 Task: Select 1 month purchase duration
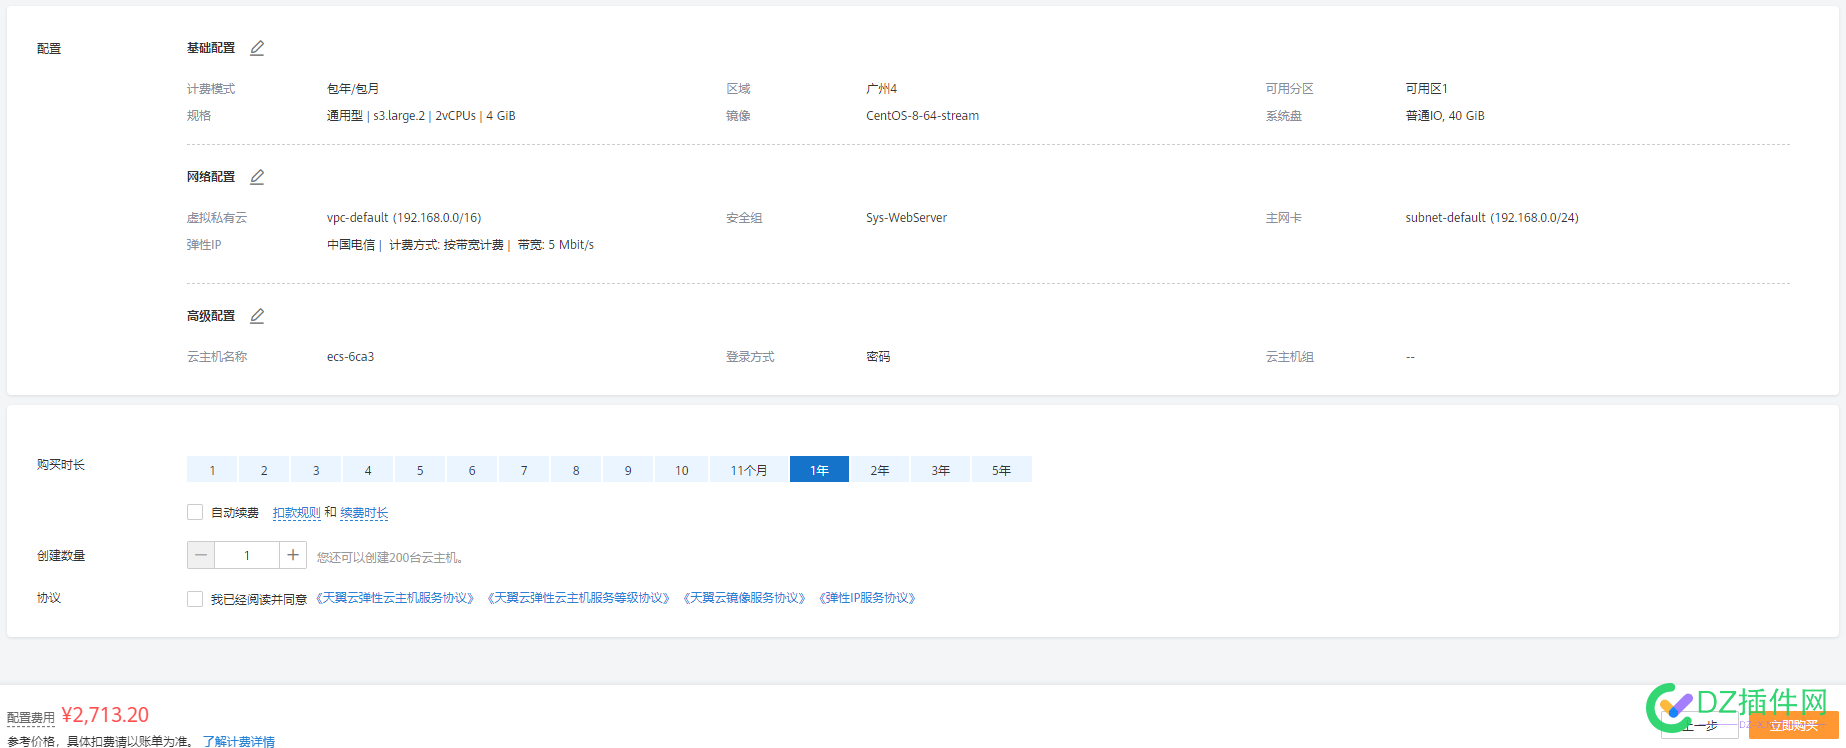pyautogui.click(x=212, y=469)
